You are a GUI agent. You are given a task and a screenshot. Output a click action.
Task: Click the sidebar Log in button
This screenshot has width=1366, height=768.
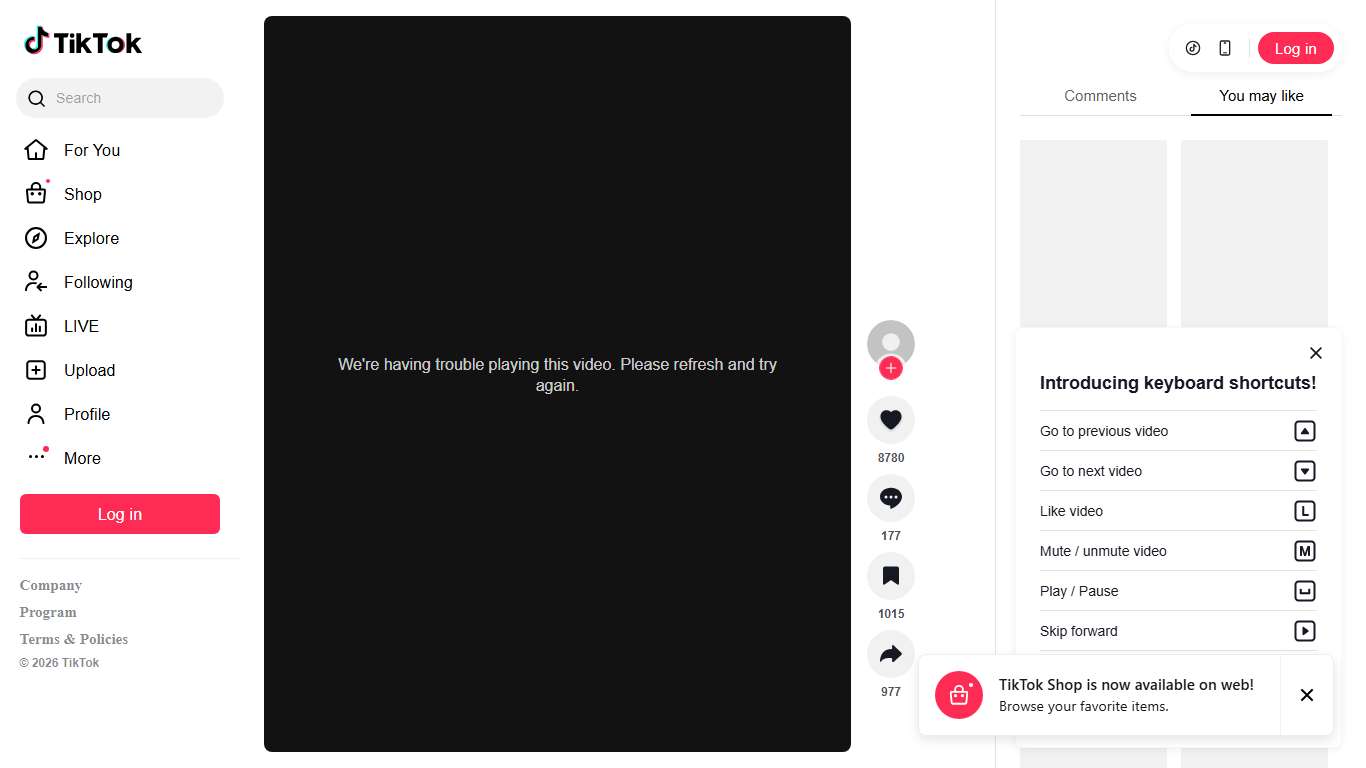coord(120,514)
